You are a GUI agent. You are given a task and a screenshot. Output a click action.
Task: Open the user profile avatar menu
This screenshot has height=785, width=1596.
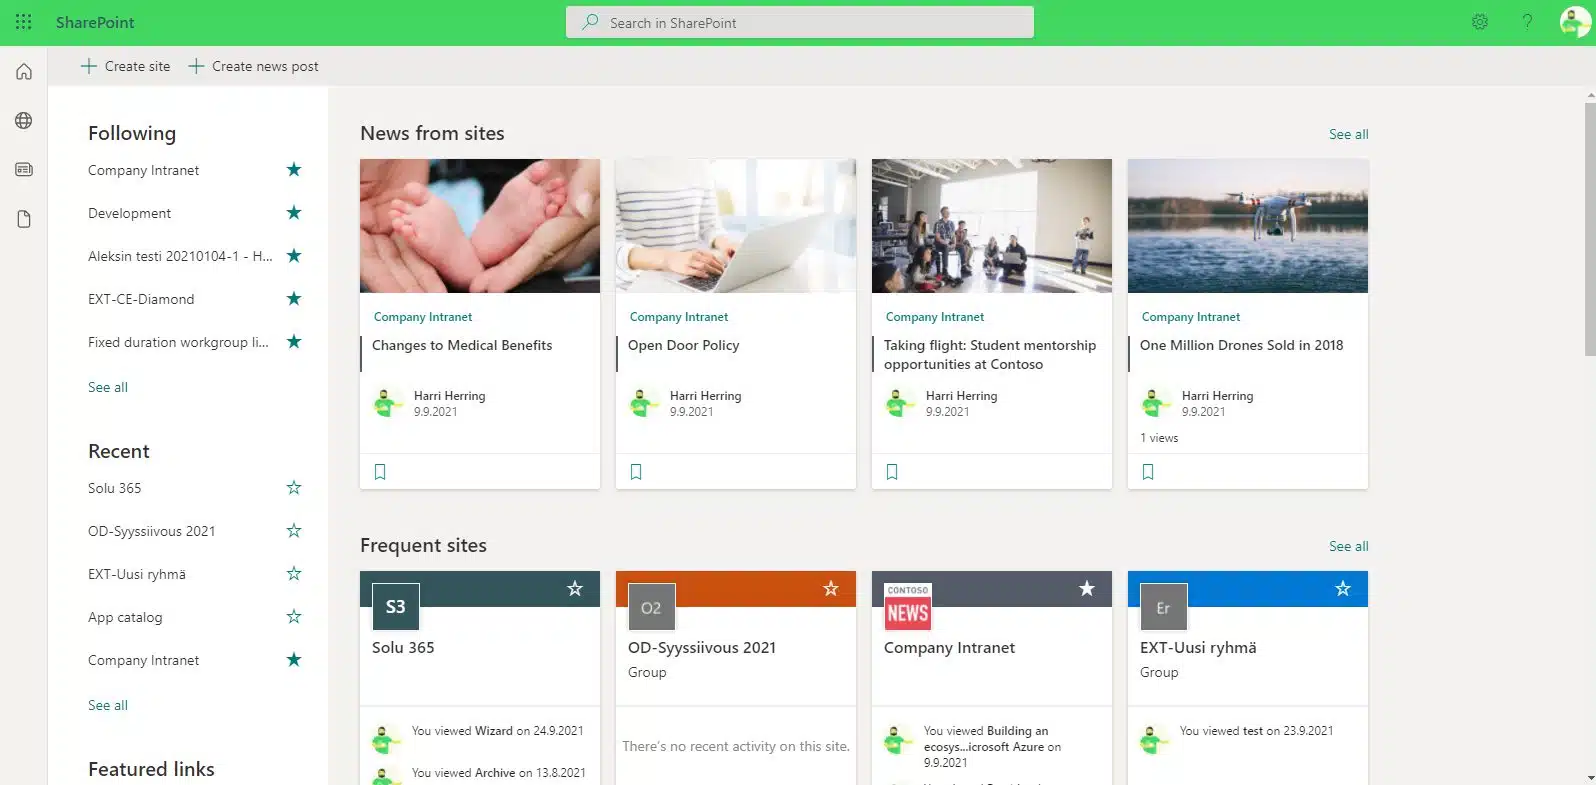click(1574, 22)
